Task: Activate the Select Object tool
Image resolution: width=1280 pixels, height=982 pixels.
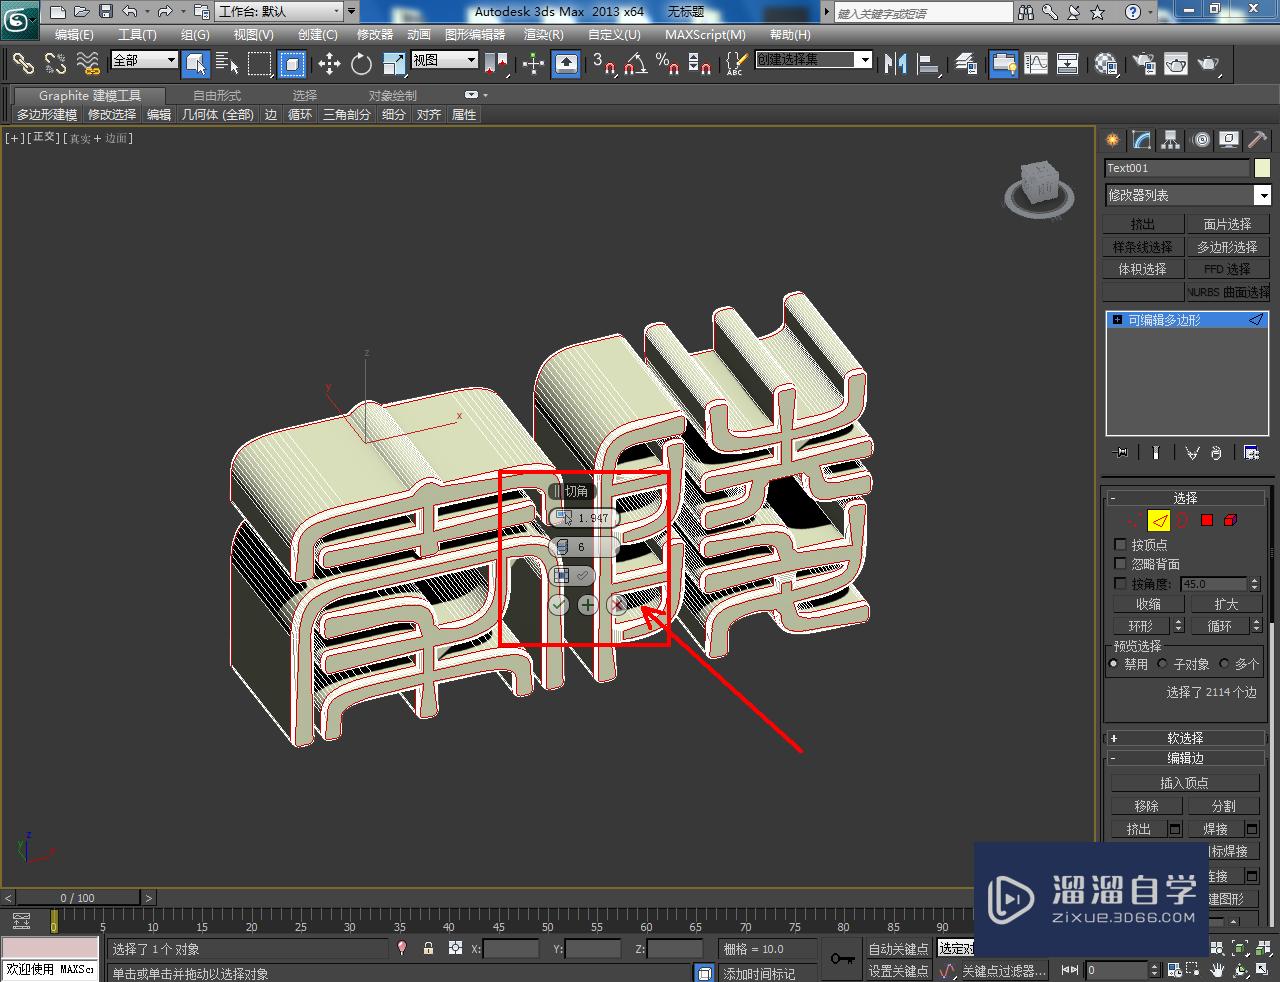Action: 196,64
